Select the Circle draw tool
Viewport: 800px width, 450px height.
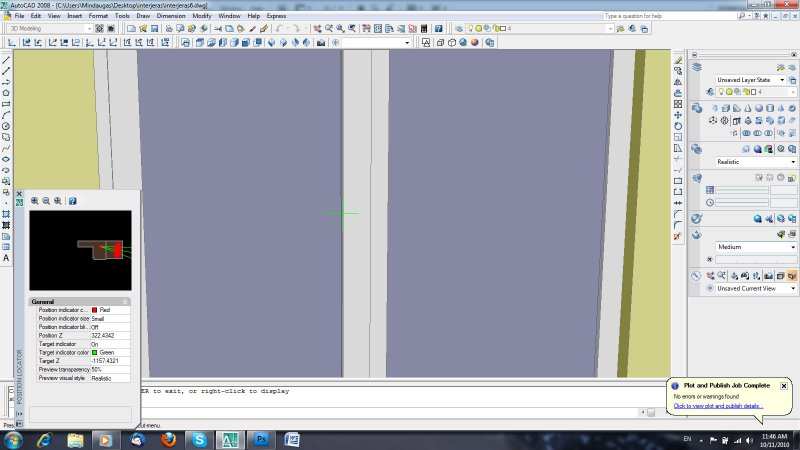[x=6, y=126]
